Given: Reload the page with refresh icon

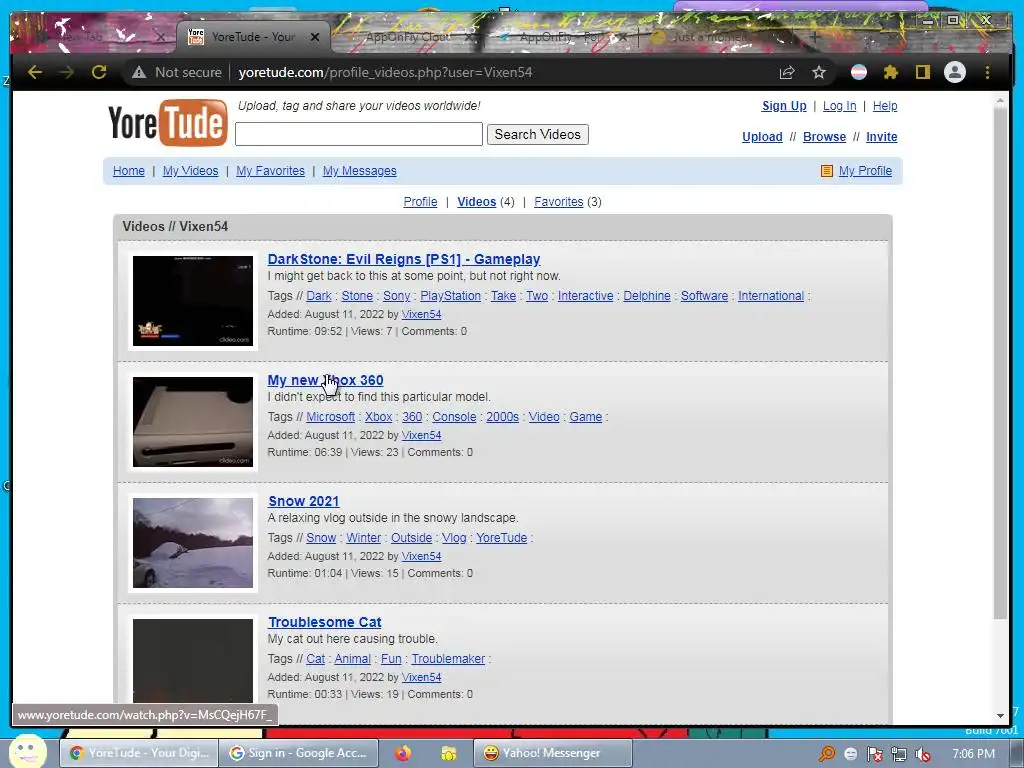Looking at the screenshot, I should (x=99, y=72).
